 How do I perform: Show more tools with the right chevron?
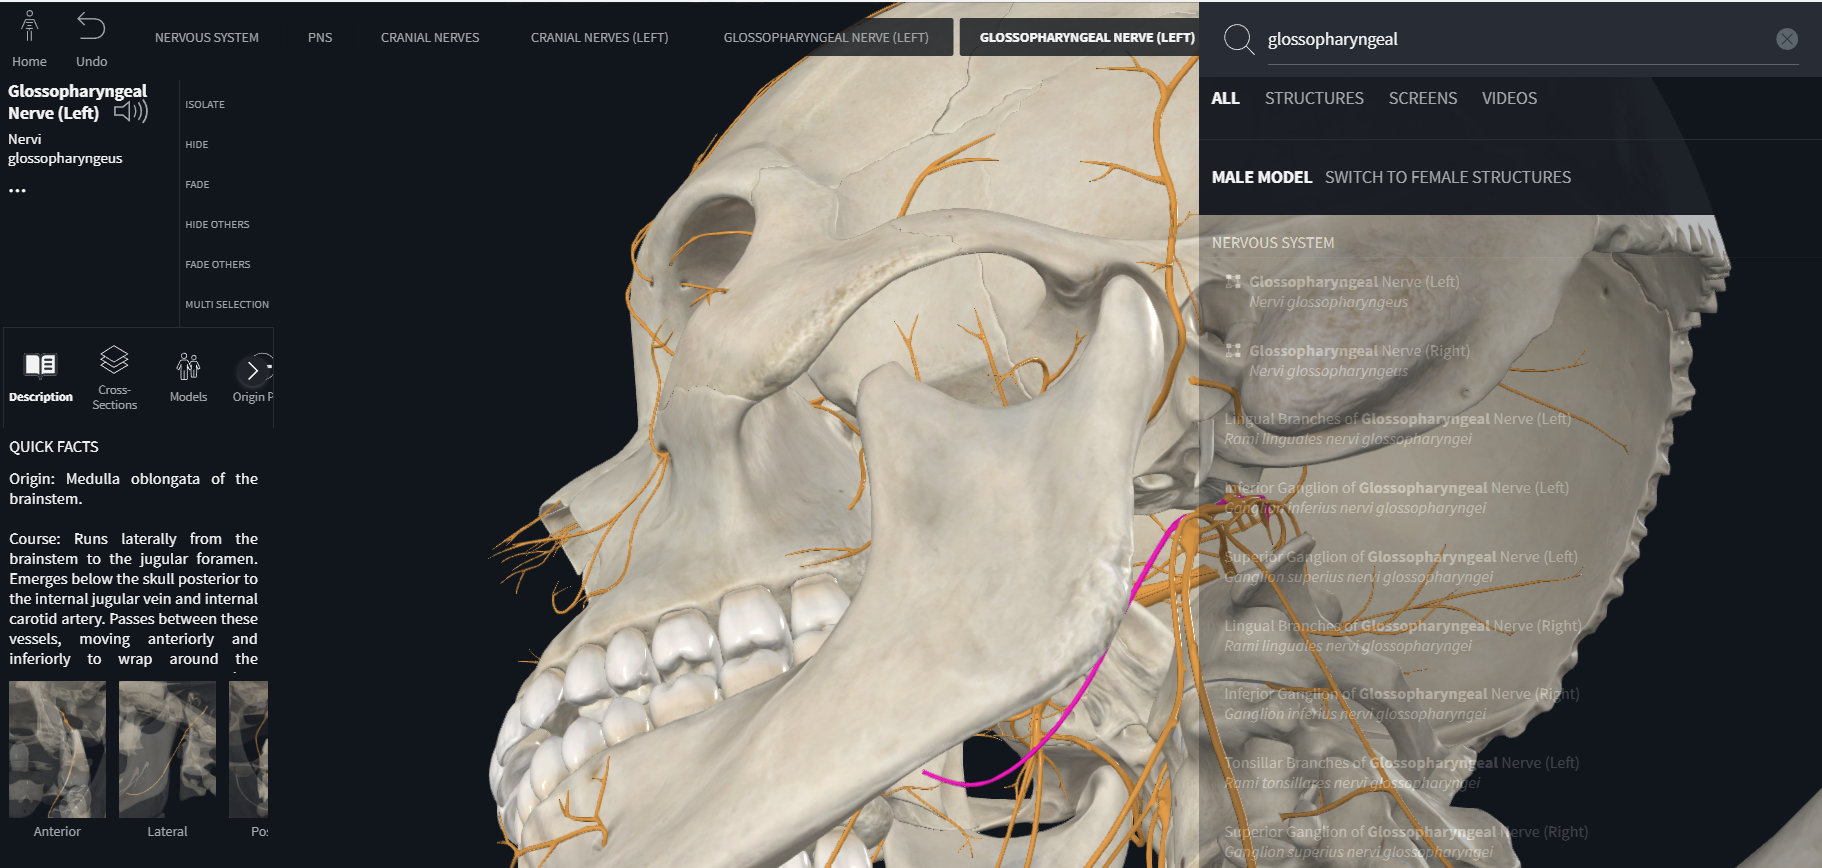pyautogui.click(x=253, y=371)
